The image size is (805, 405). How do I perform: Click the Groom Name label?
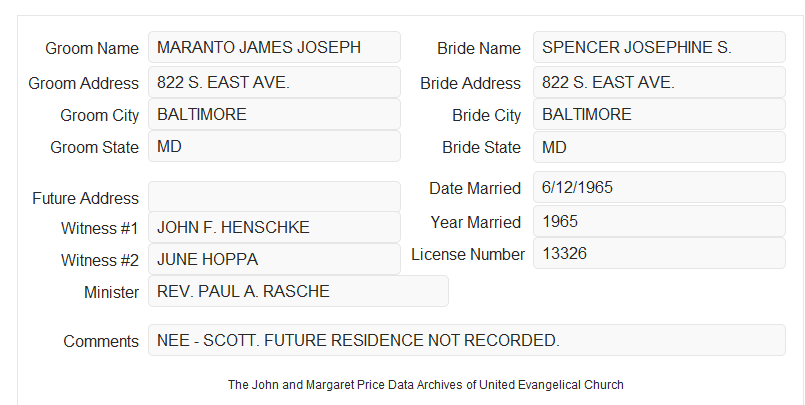92,48
